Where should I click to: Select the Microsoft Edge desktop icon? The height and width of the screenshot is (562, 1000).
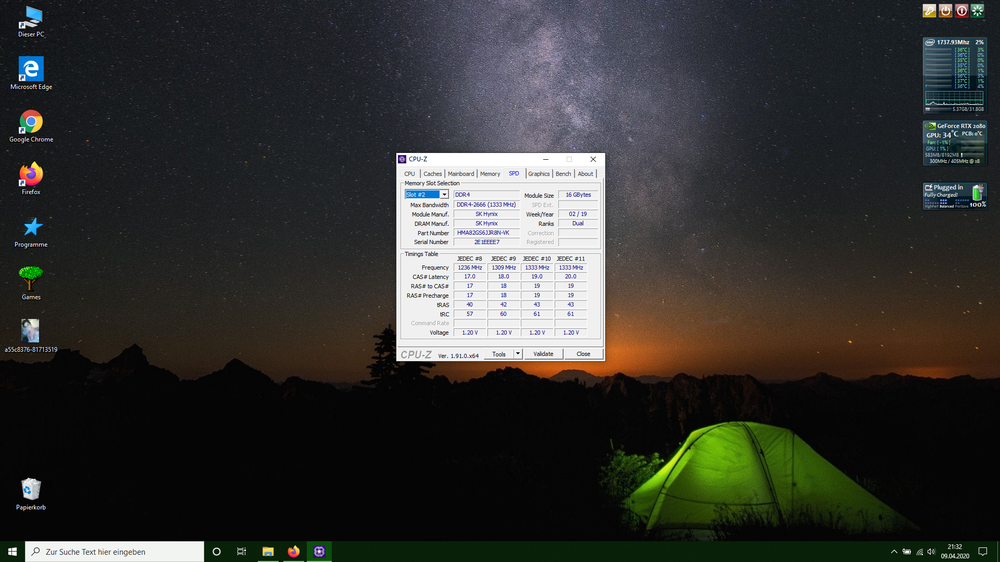[31, 69]
